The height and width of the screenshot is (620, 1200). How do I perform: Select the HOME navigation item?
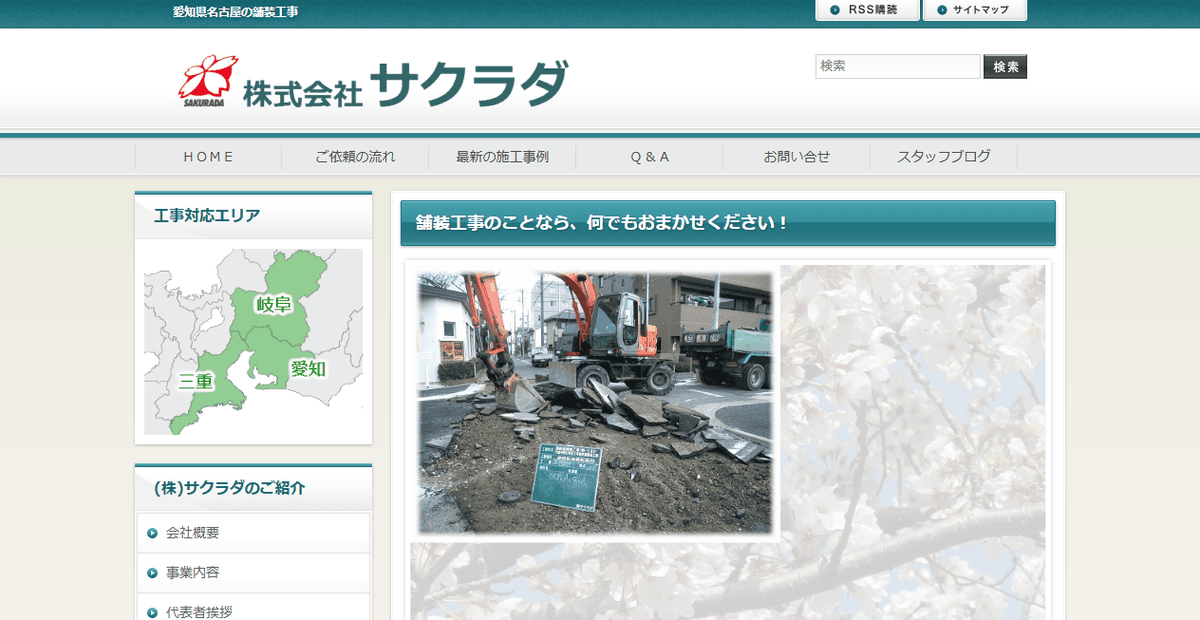(207, 156)
